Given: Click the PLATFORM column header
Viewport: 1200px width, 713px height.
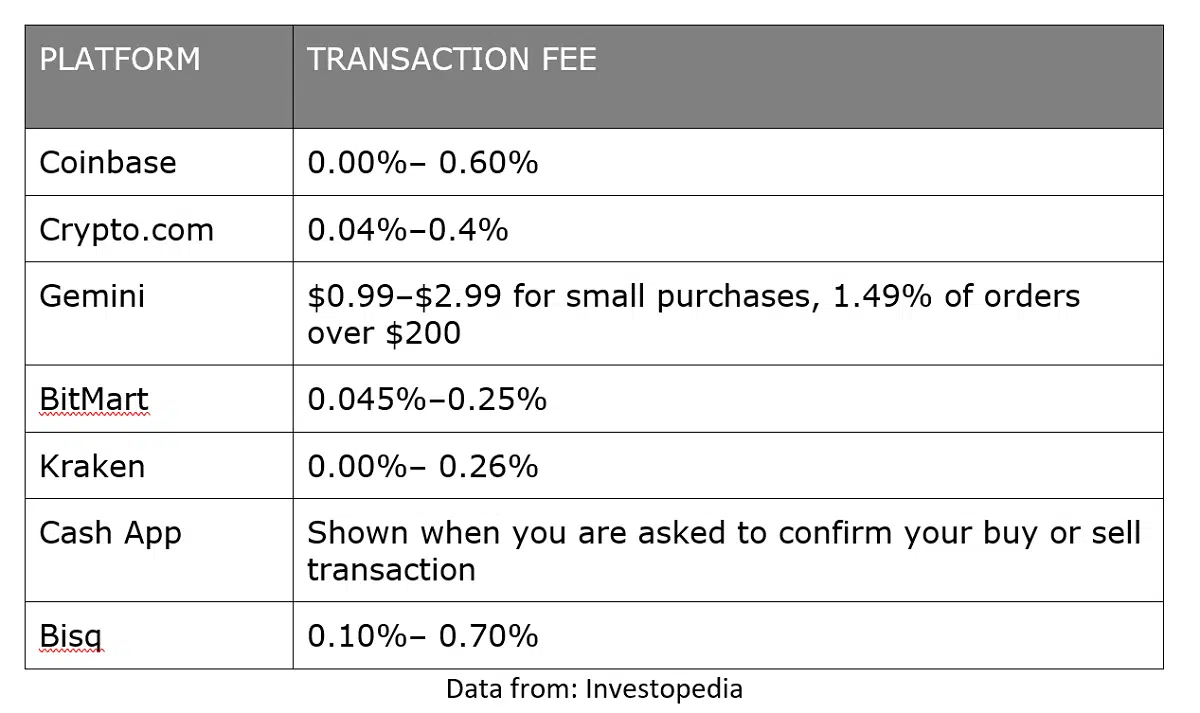Looking at the screenshot, I should click(119, 59).
